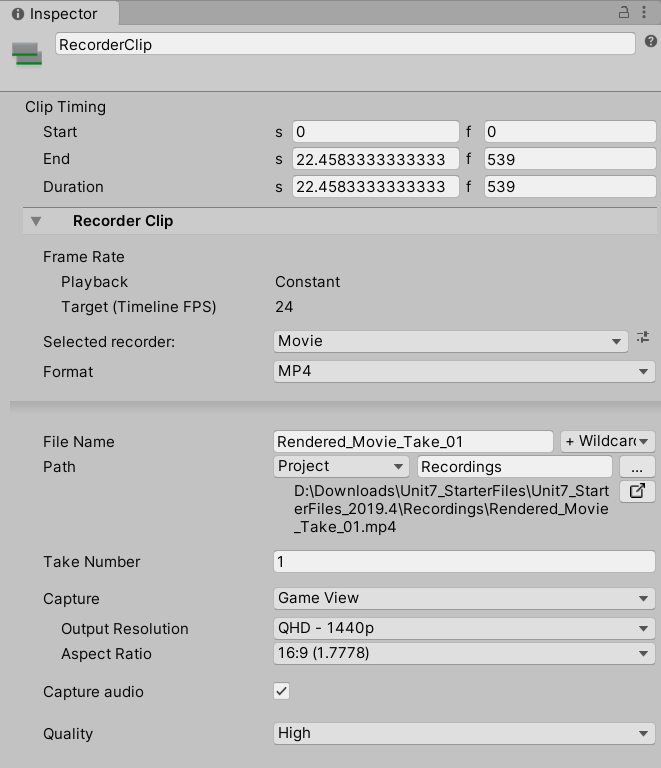
Task: Click the File Name input field
Action: (x=413, y=441)
